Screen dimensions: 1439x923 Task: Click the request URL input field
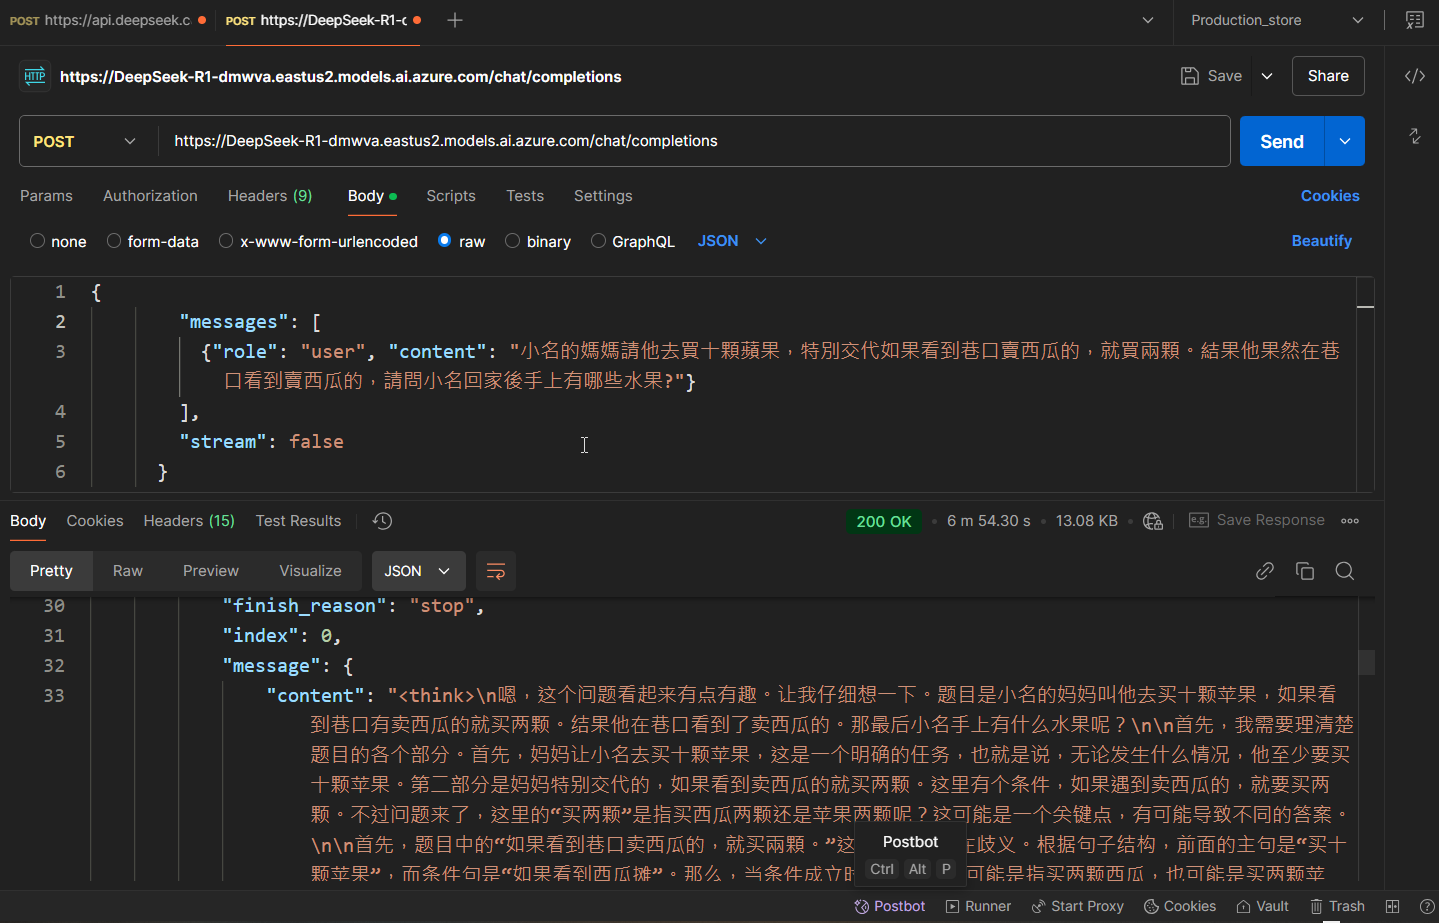click(x=694, y=141)
